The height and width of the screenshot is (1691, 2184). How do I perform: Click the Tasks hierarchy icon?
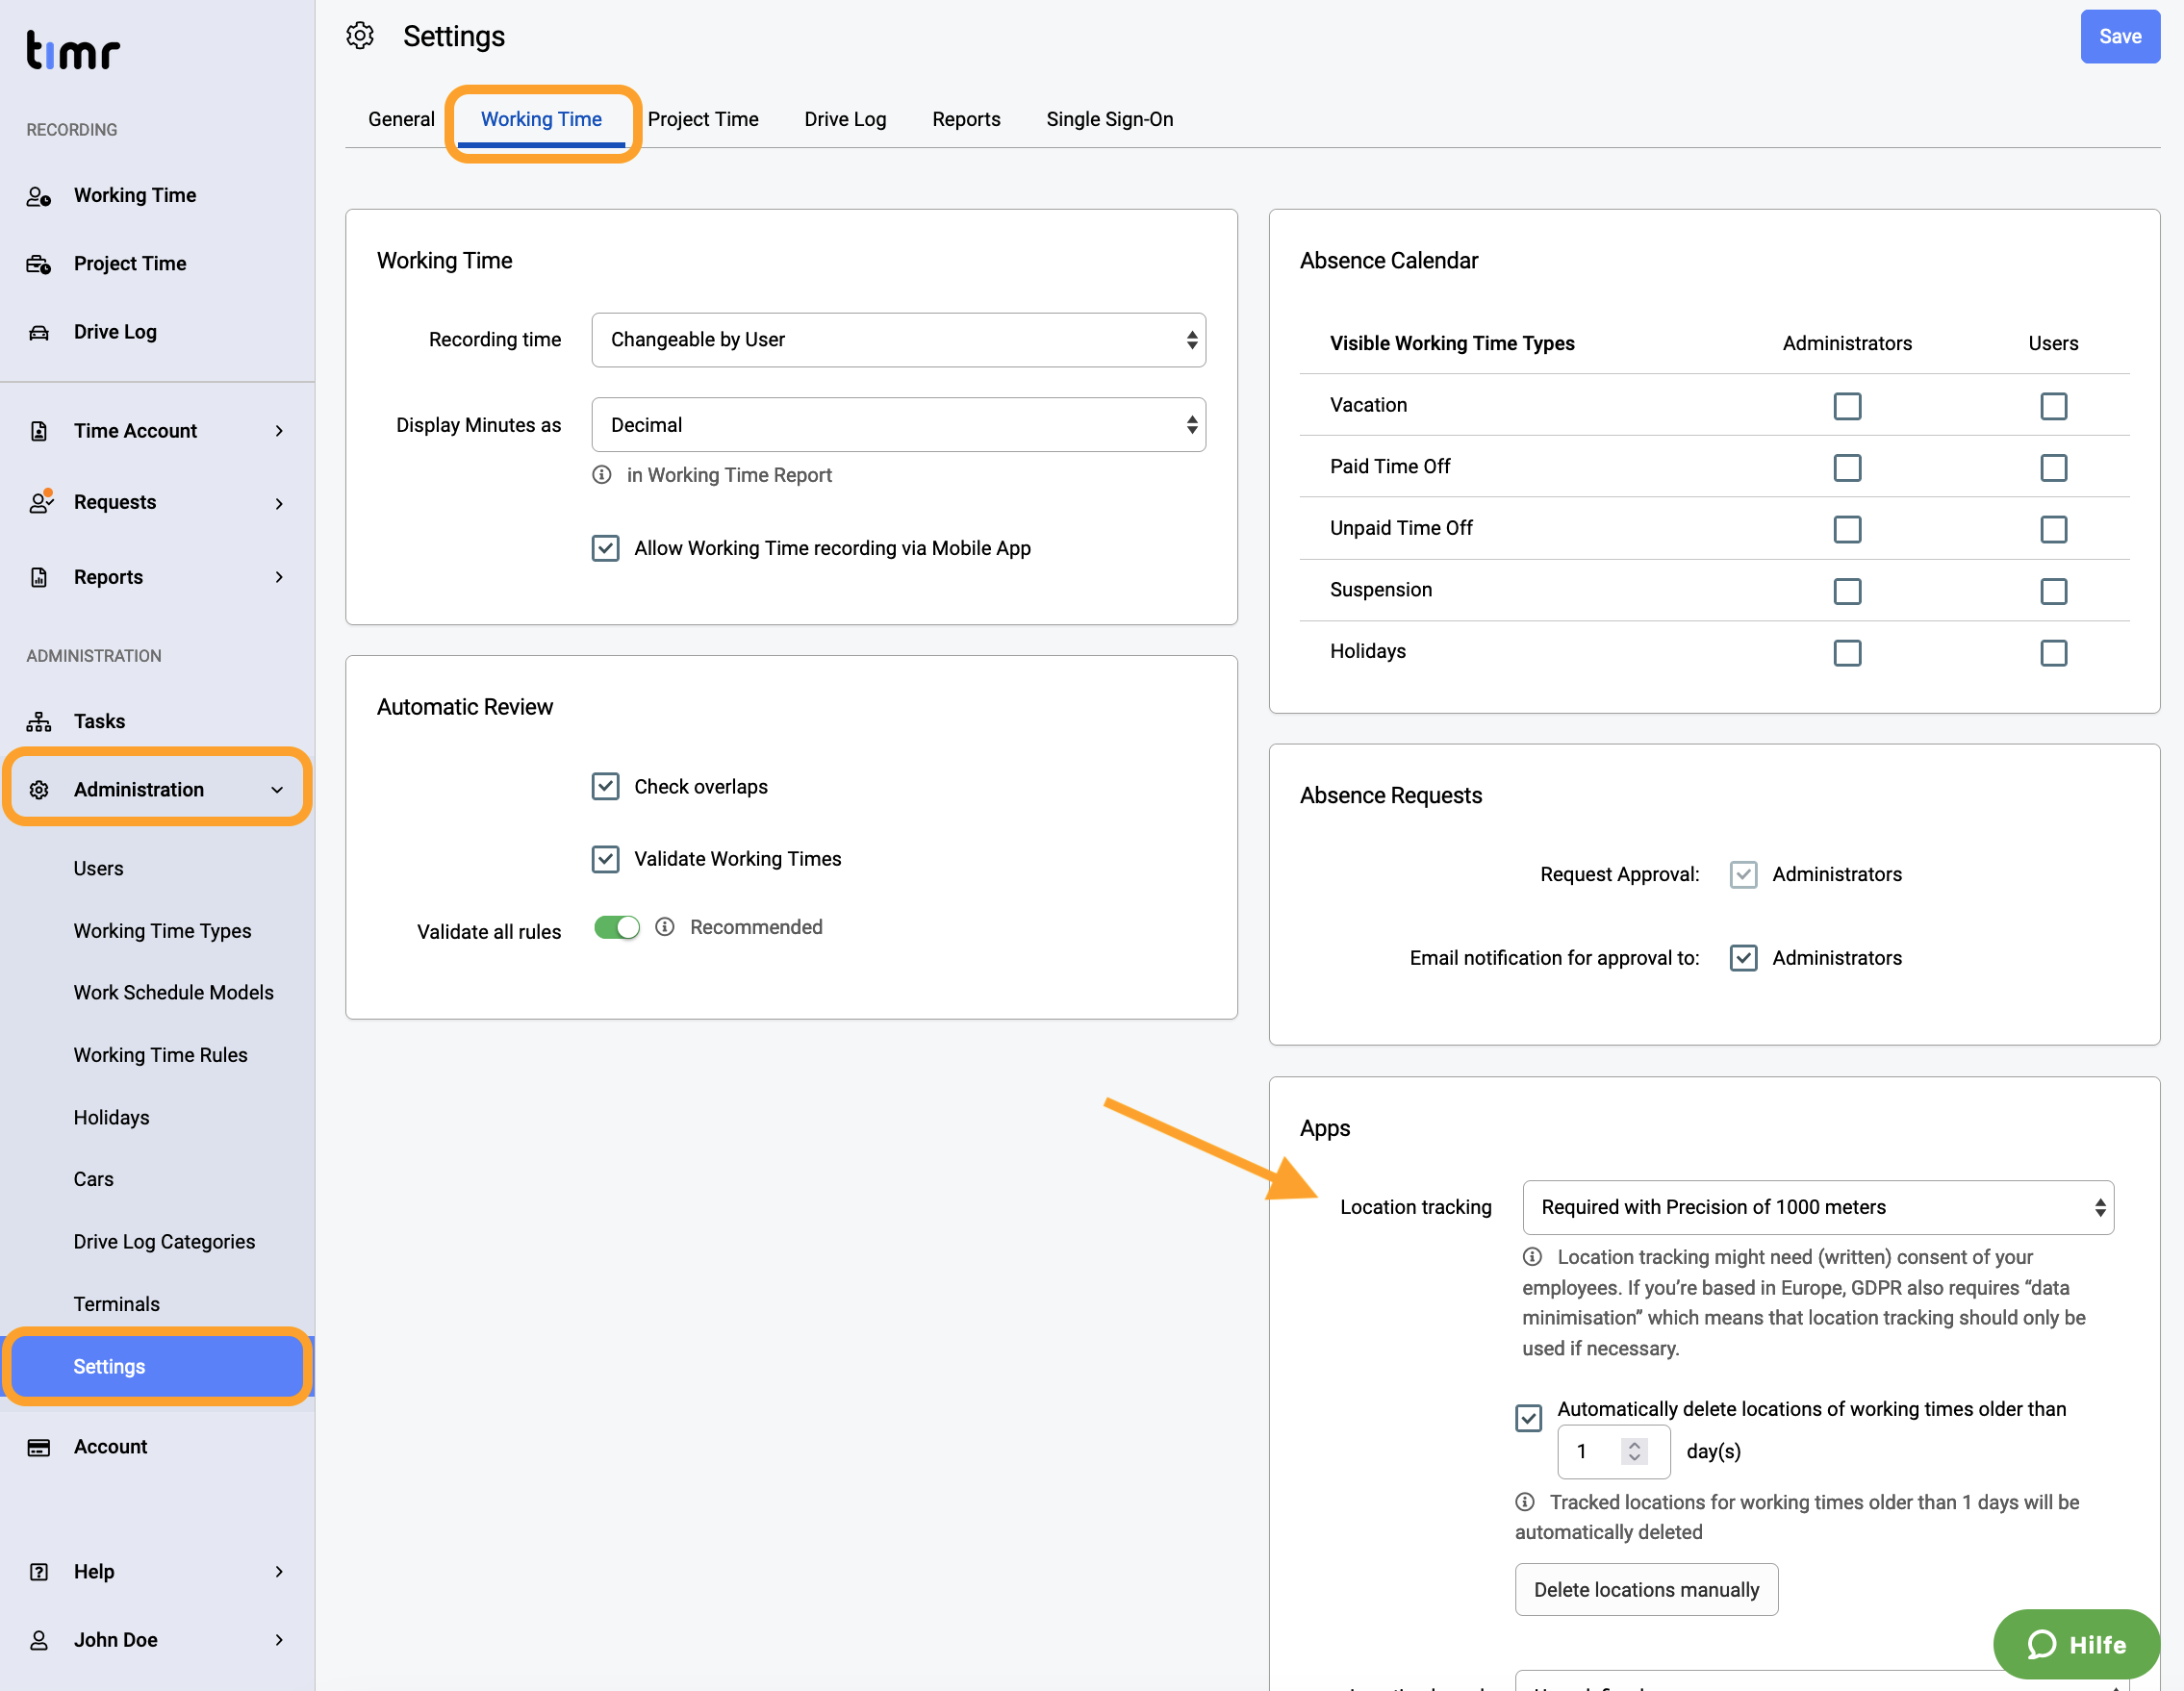pyautogui.click(x=39, y=721)
